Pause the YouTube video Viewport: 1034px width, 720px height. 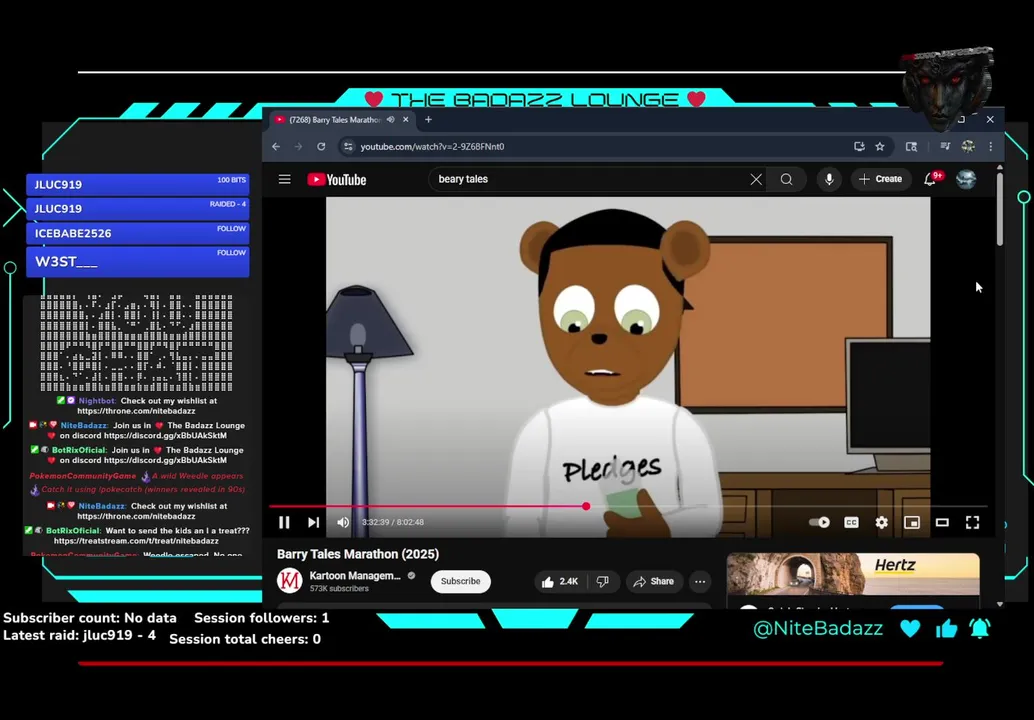coord(284,522)
